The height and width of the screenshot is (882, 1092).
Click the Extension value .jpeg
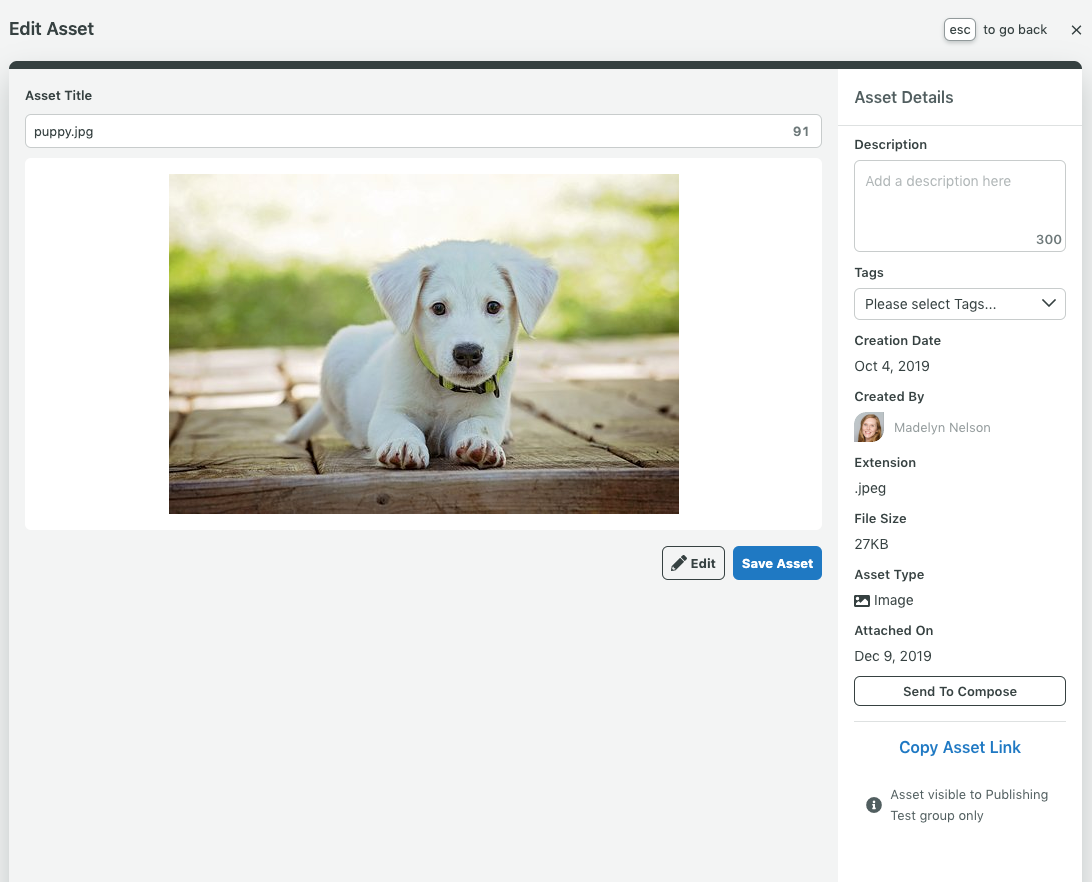(x=870, y=488)
